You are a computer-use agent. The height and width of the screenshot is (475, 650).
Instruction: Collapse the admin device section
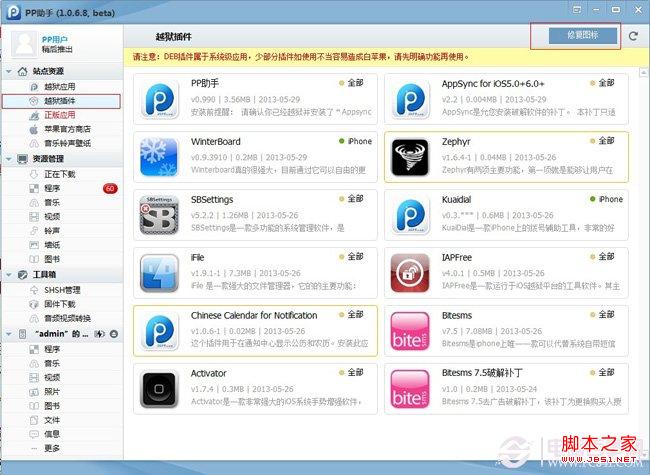[9, 334]
